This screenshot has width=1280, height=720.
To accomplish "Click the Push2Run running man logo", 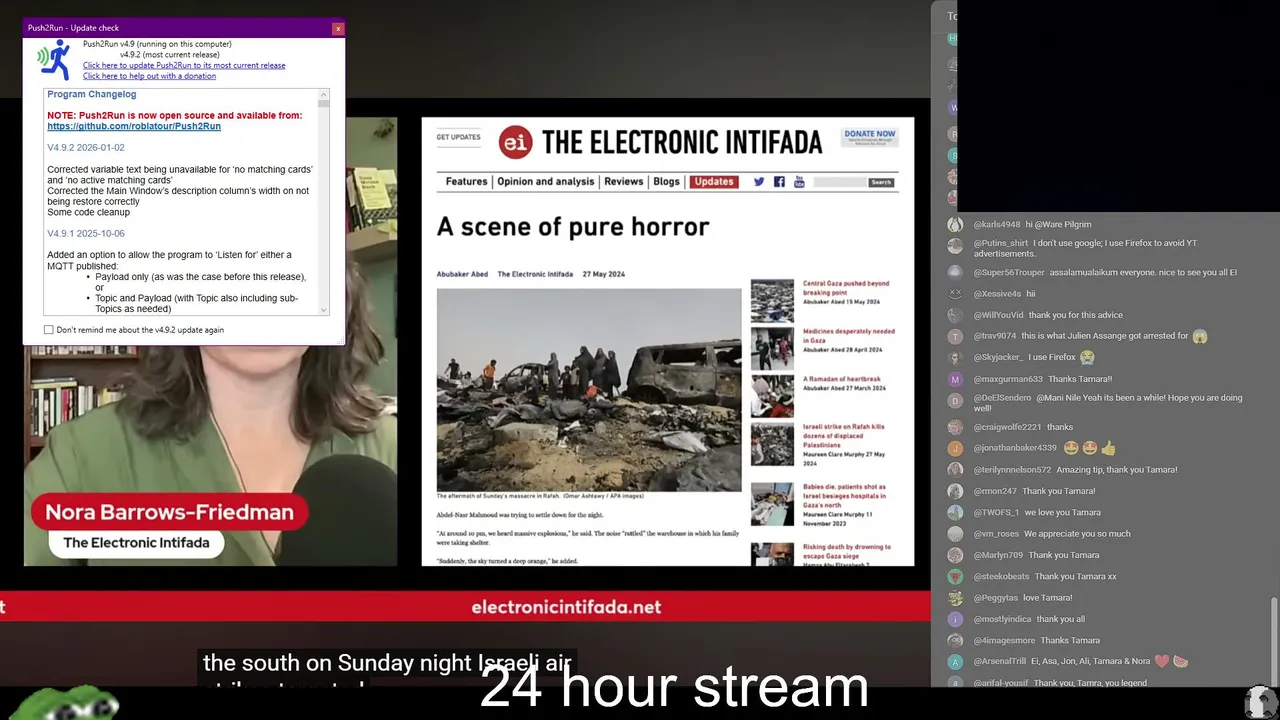I will [54, 60].
